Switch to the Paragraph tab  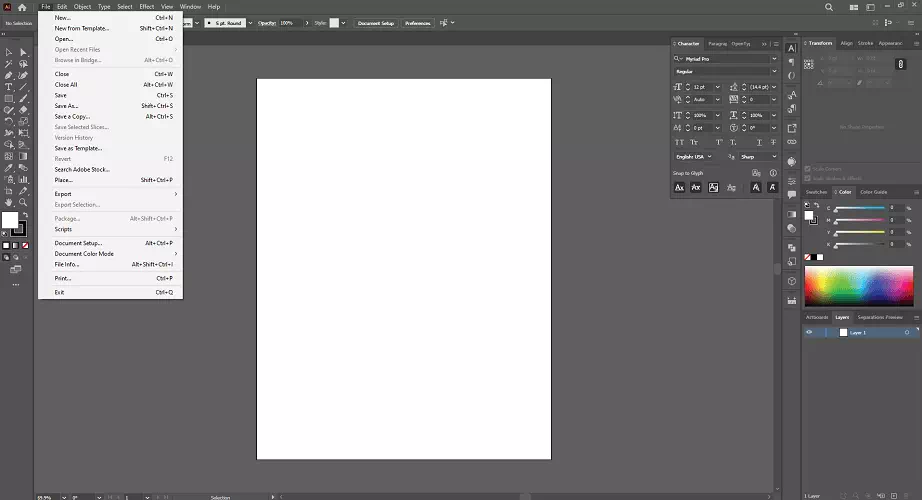click(717, 44)
